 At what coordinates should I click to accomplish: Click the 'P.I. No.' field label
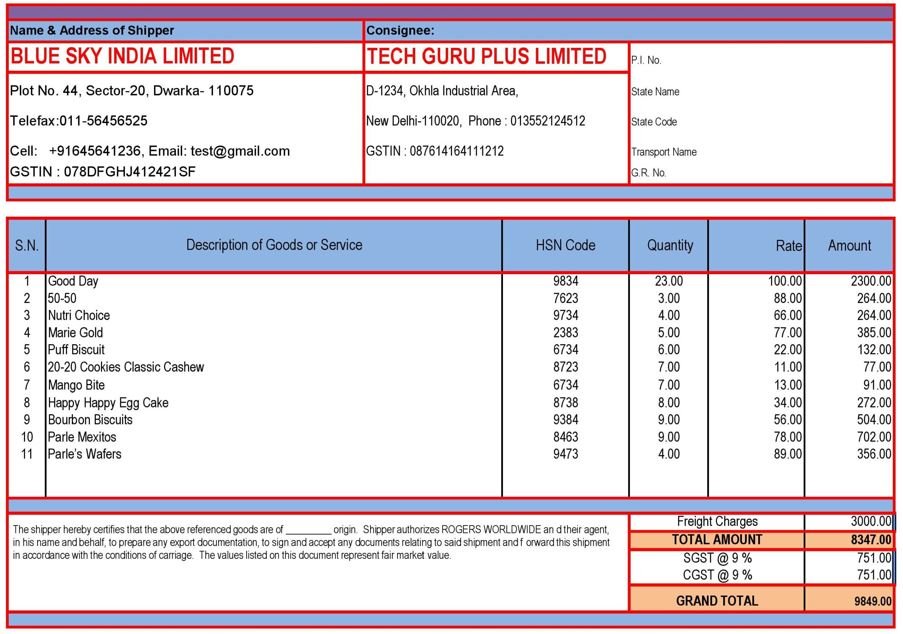point(646,60)
